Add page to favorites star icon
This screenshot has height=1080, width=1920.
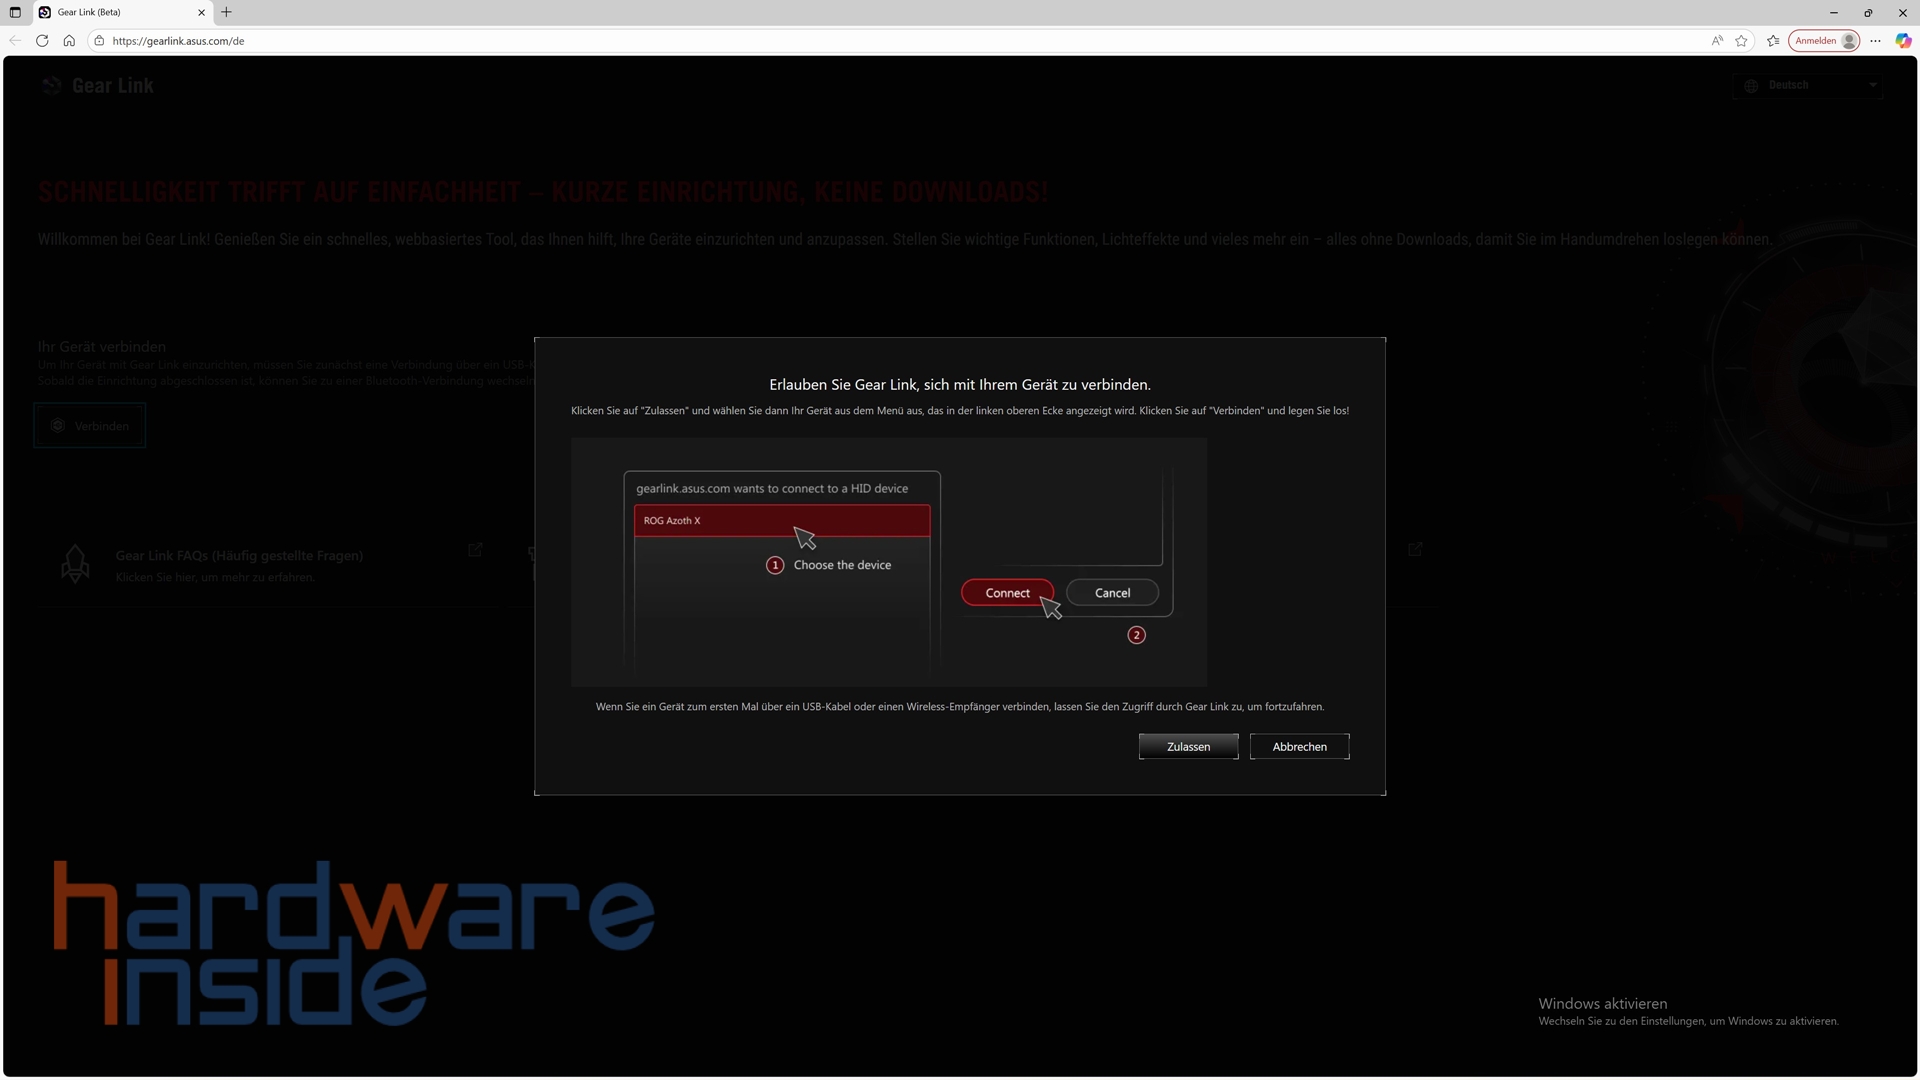[x=1742, y=41]
